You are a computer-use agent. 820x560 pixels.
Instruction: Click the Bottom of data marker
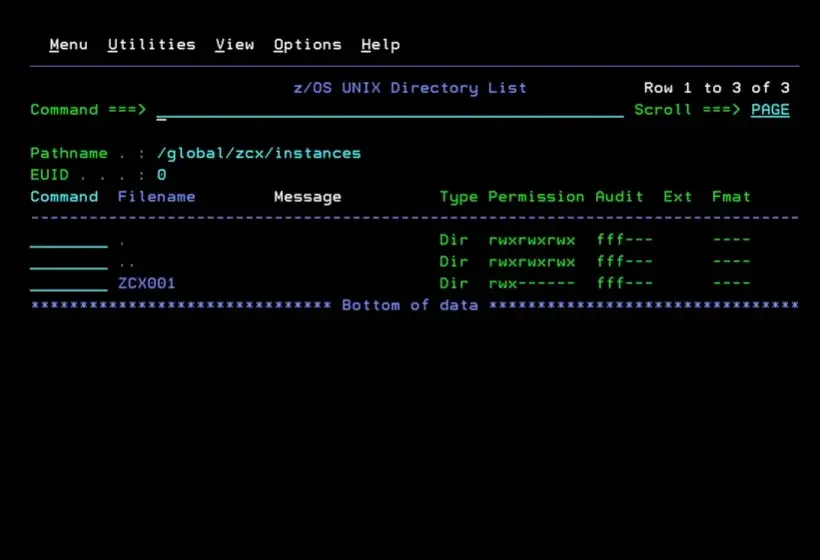[x=409, y=305]
